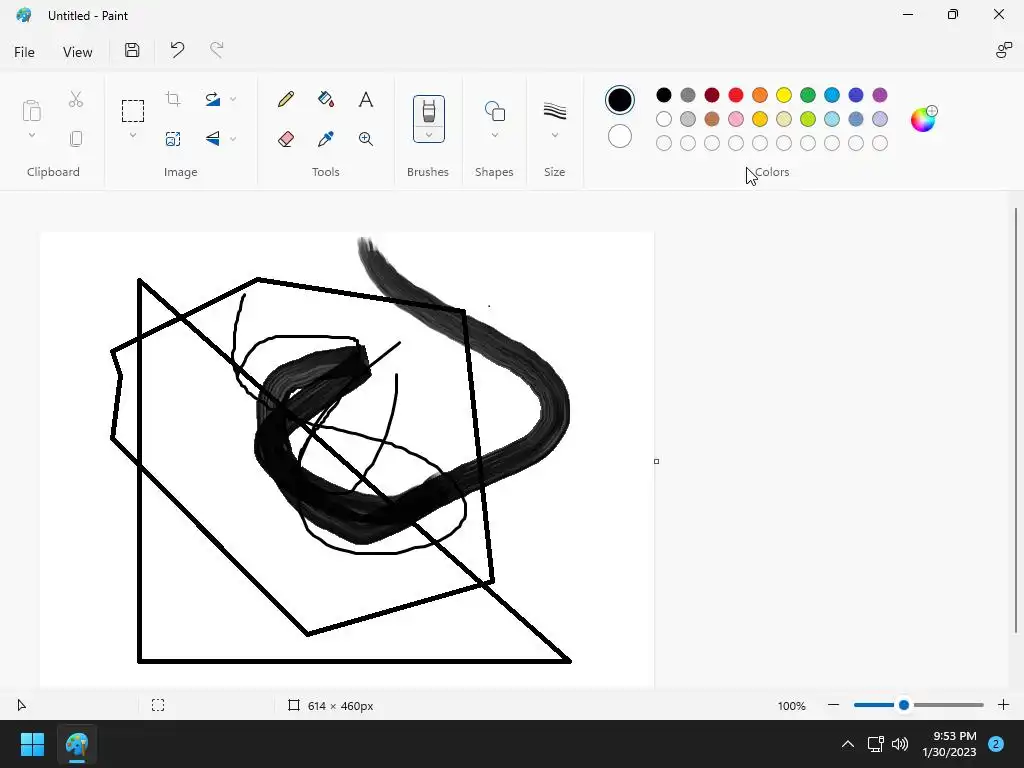Click the zoom in plus button
This screenshot has width=1024, height=768.
pos(1004,705)
